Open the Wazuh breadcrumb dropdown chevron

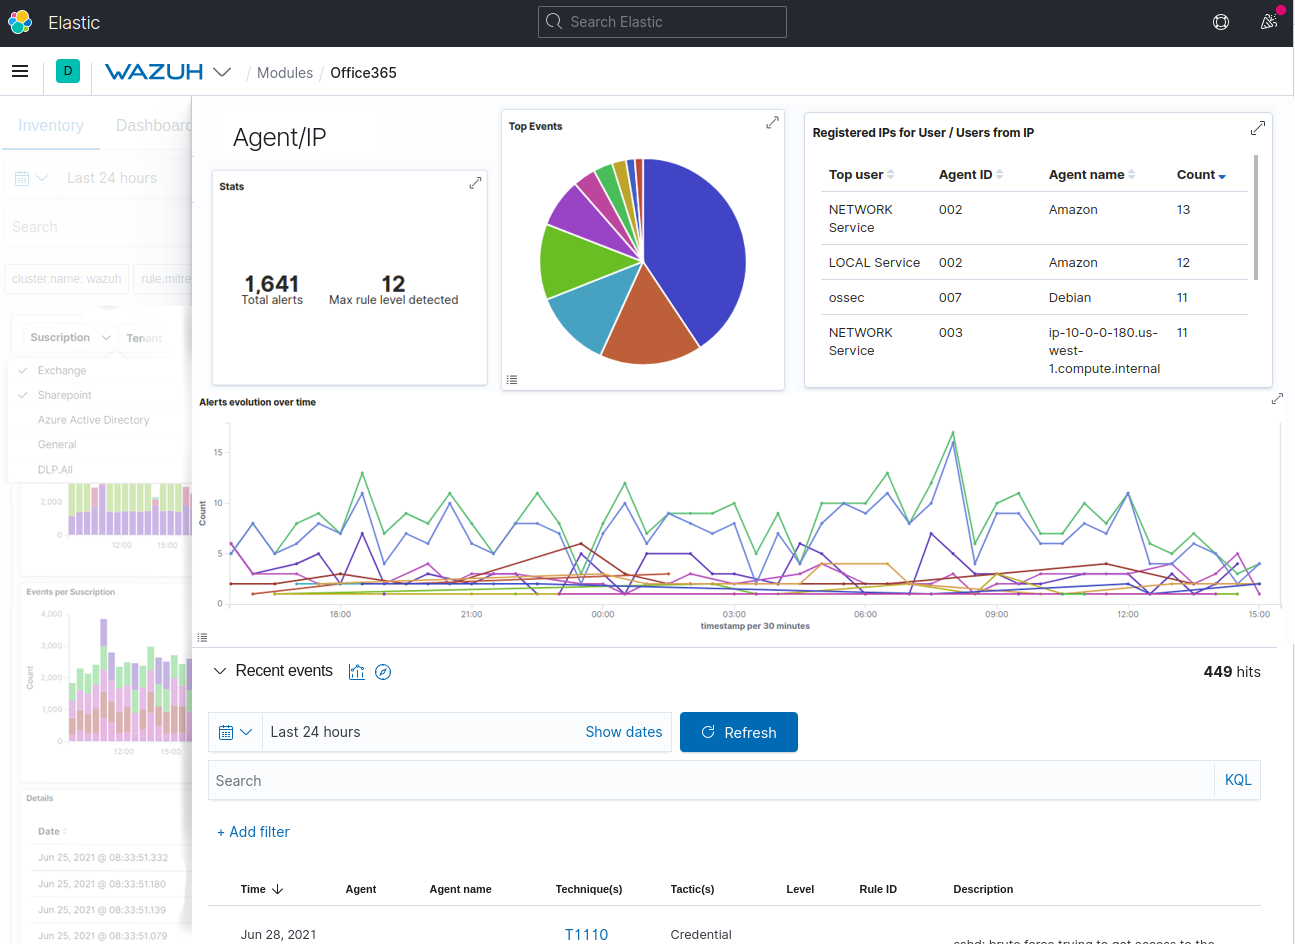coord(222,71)
